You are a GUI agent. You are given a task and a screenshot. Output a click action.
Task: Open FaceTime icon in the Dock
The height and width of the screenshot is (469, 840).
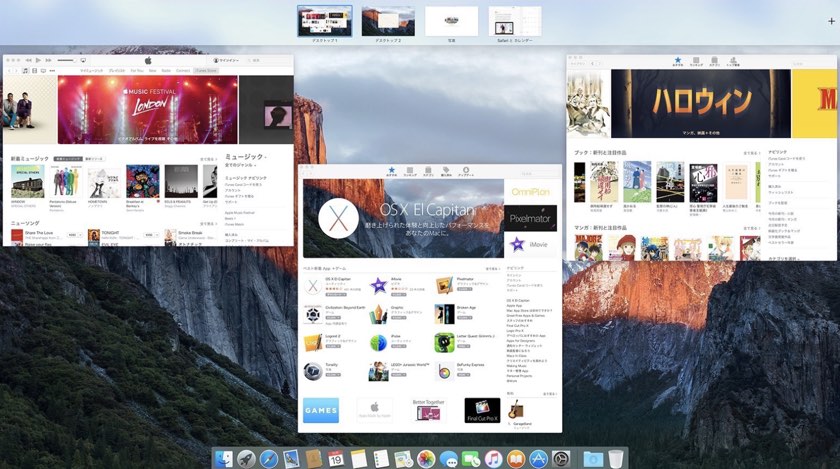point(471,459)
